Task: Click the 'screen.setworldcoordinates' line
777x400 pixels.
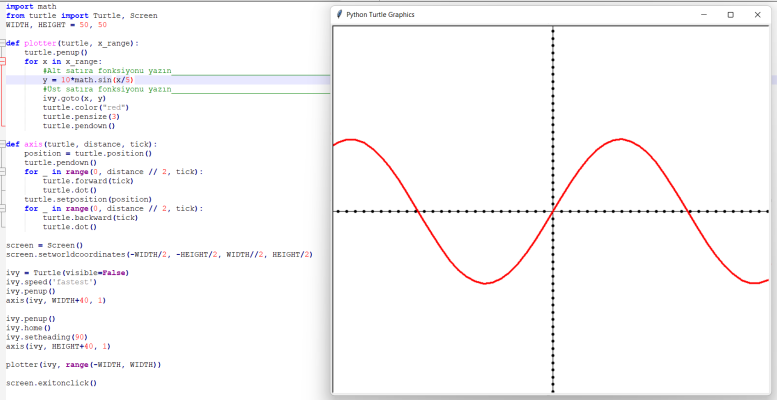Action: tap(160, 254)
